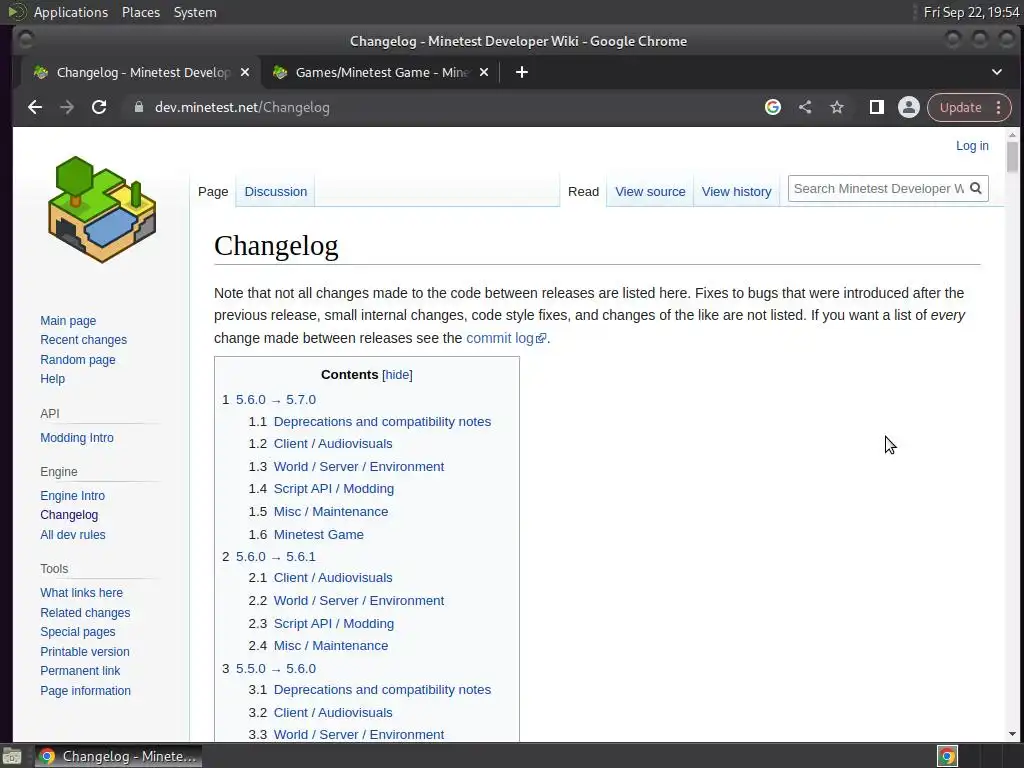Open the Changelog link in the sidebar
This screenshot has width=1024, height=768.
69,515
